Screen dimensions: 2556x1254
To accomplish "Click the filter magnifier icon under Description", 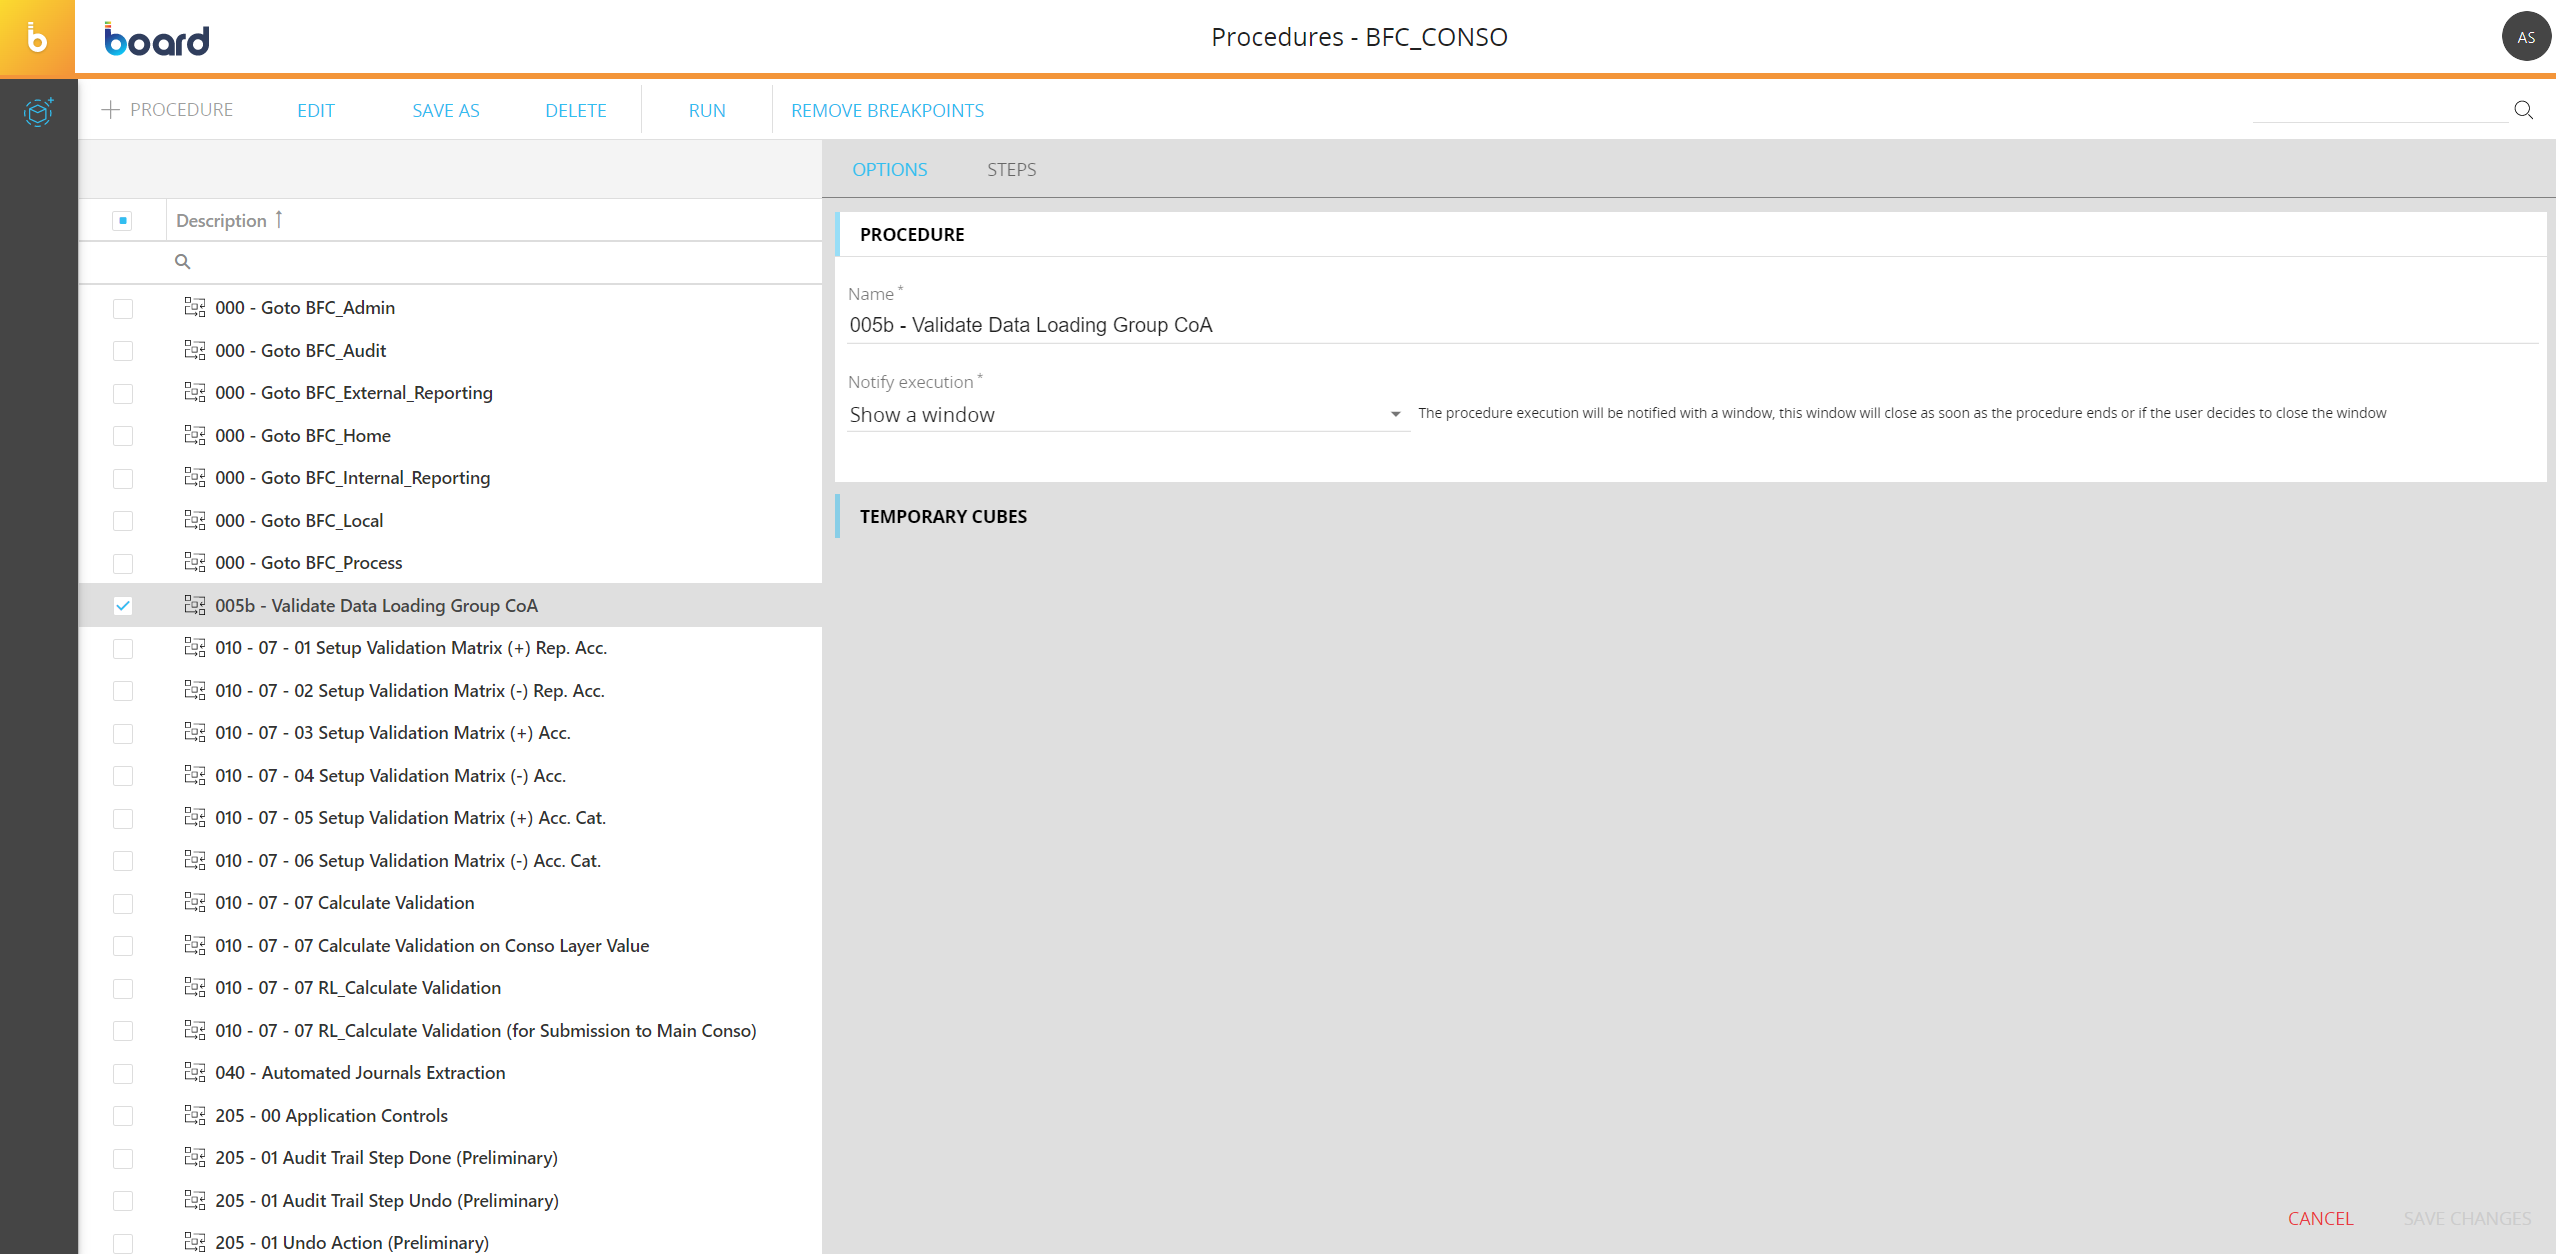I will pos(183,262).
